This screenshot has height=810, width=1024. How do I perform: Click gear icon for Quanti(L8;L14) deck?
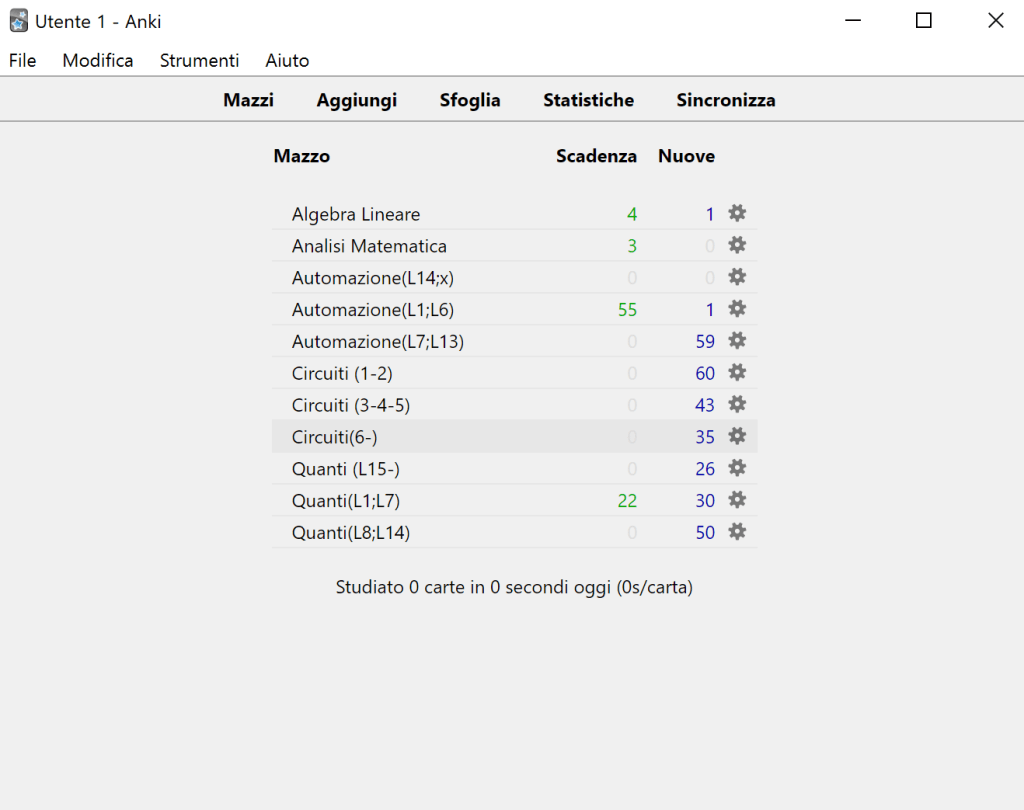[737, 532]
